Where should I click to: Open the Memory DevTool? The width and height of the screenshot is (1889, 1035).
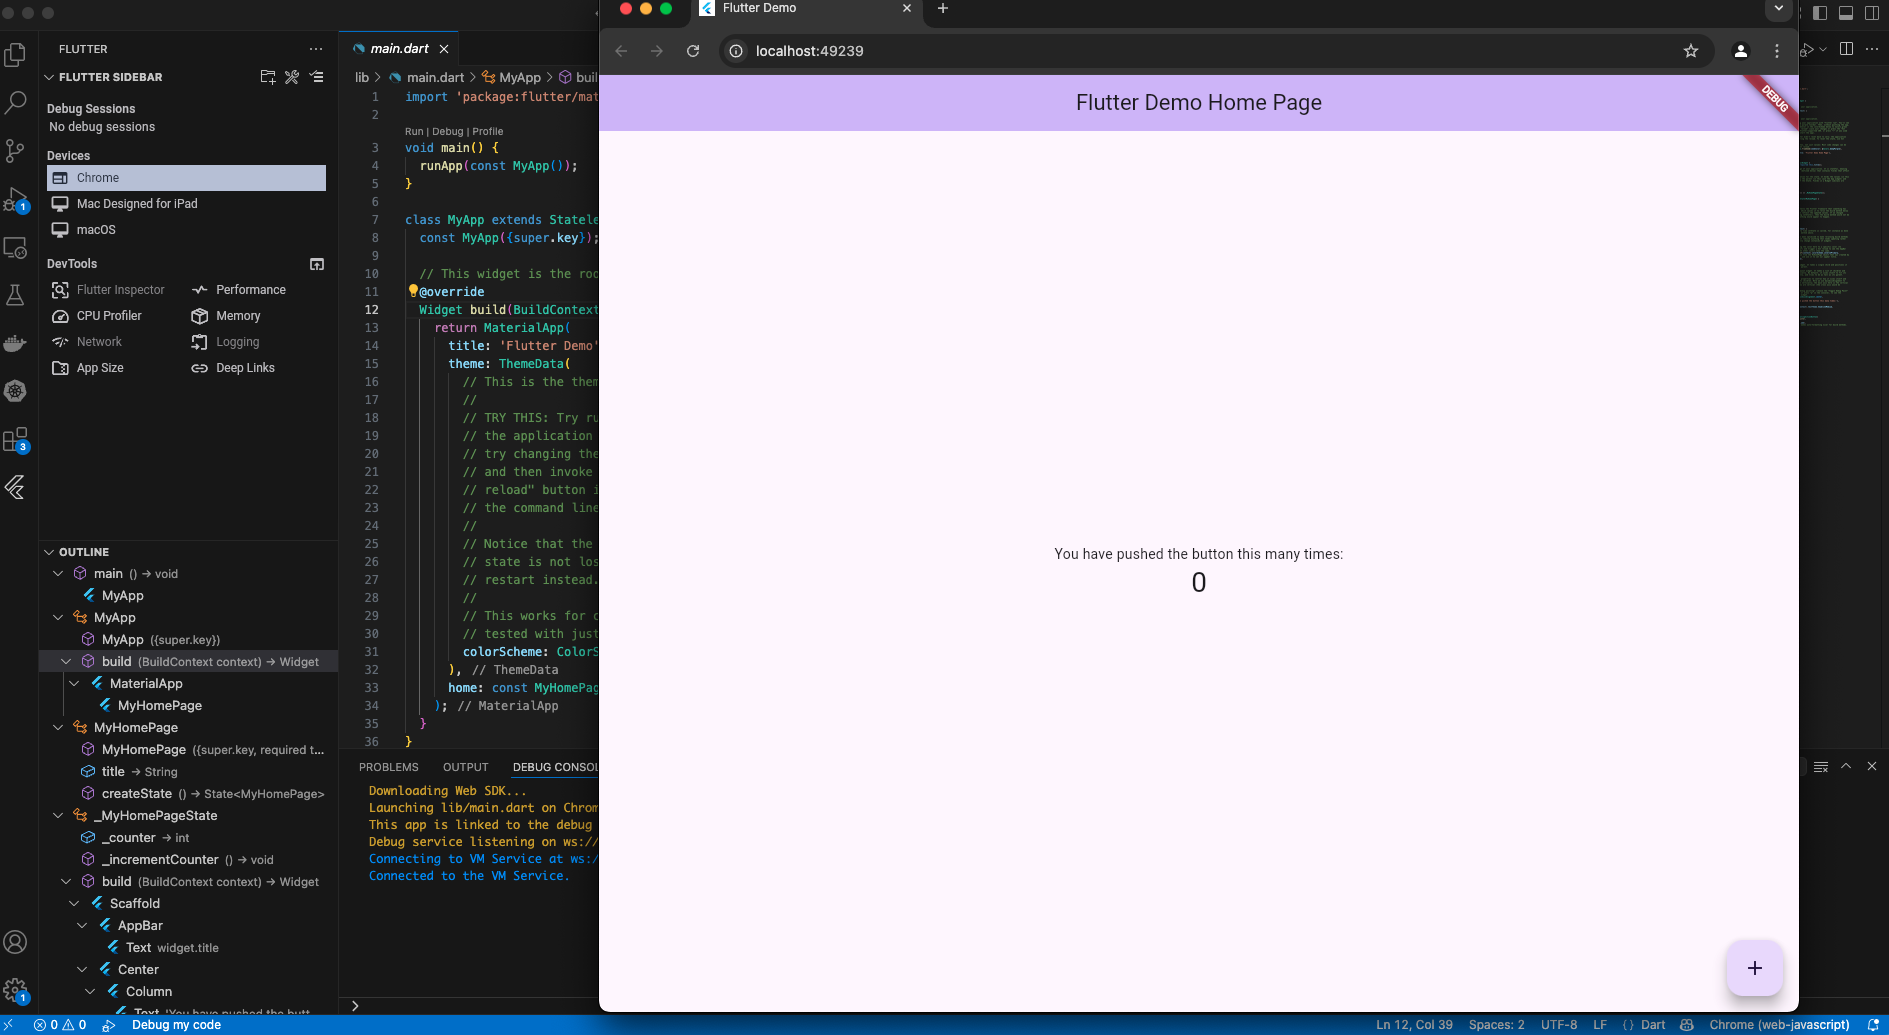[x=238, y=316]
